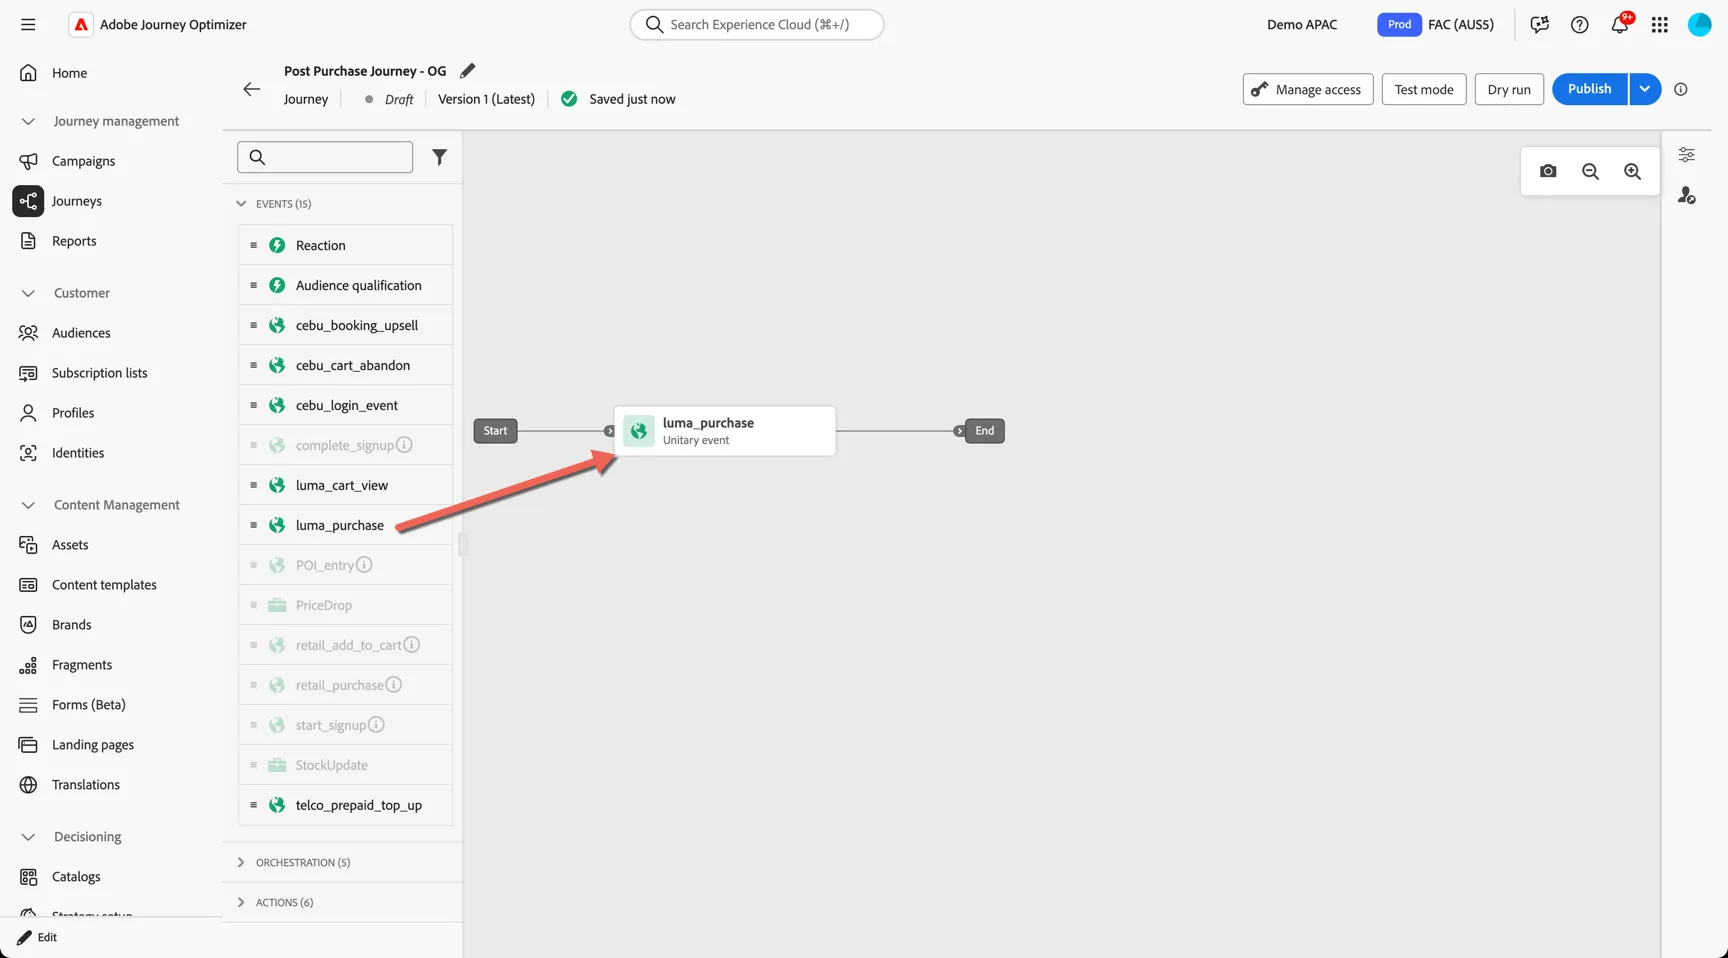
Task: Expand the ORCHESTRATION section
Action: click(x=241, y=862)
